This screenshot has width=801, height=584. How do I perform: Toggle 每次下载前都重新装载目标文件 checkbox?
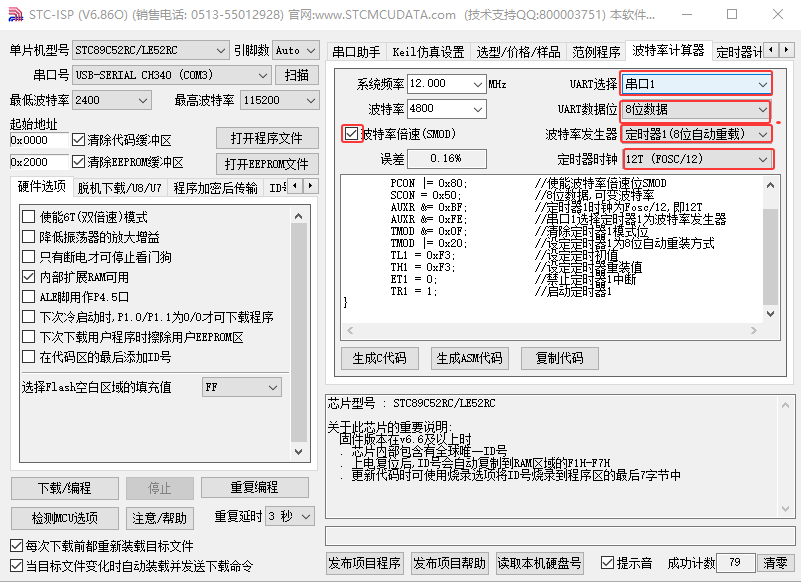click(16, 546)
